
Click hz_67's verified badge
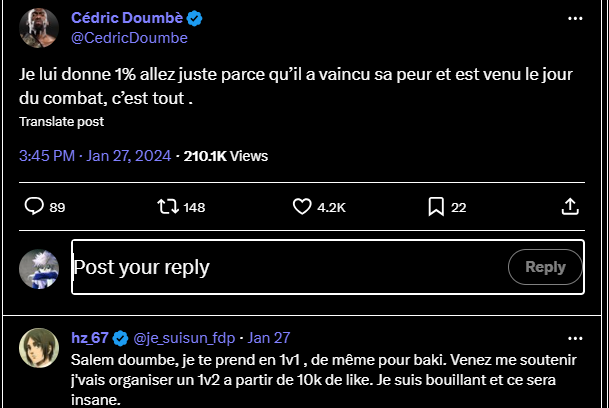click(x=120, y=338)
